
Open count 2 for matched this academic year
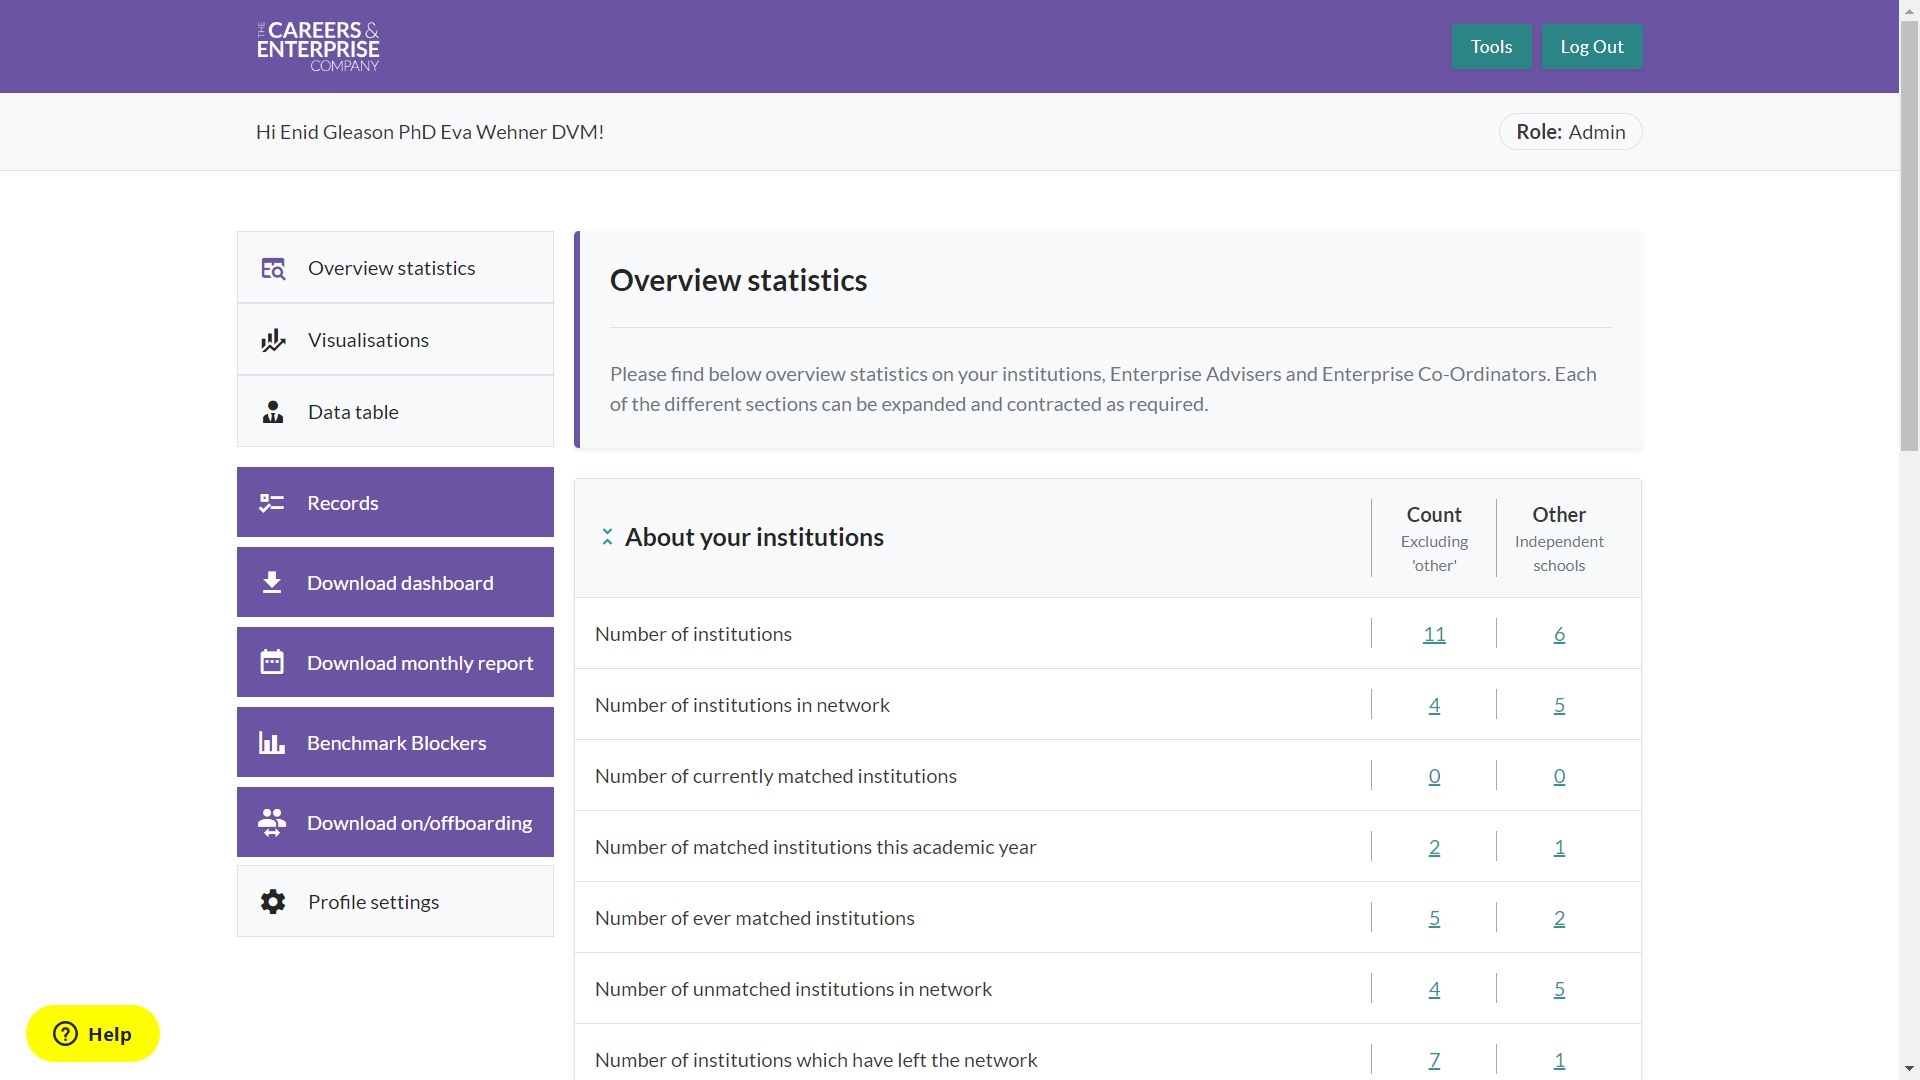pos(1434,847)
